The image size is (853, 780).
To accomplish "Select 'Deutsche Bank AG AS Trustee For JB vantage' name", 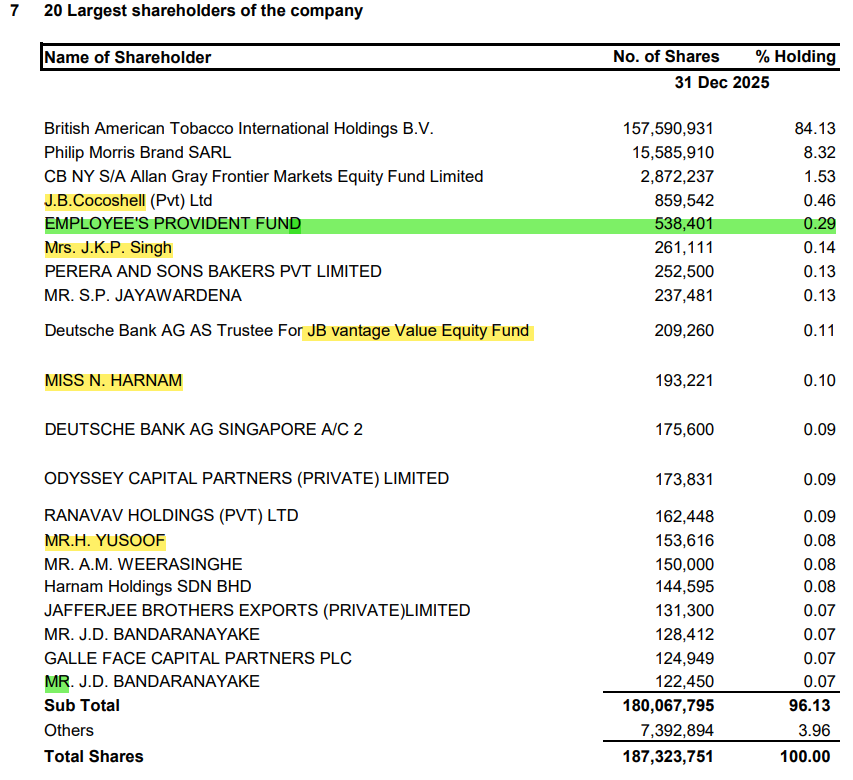I will point(287,331).
